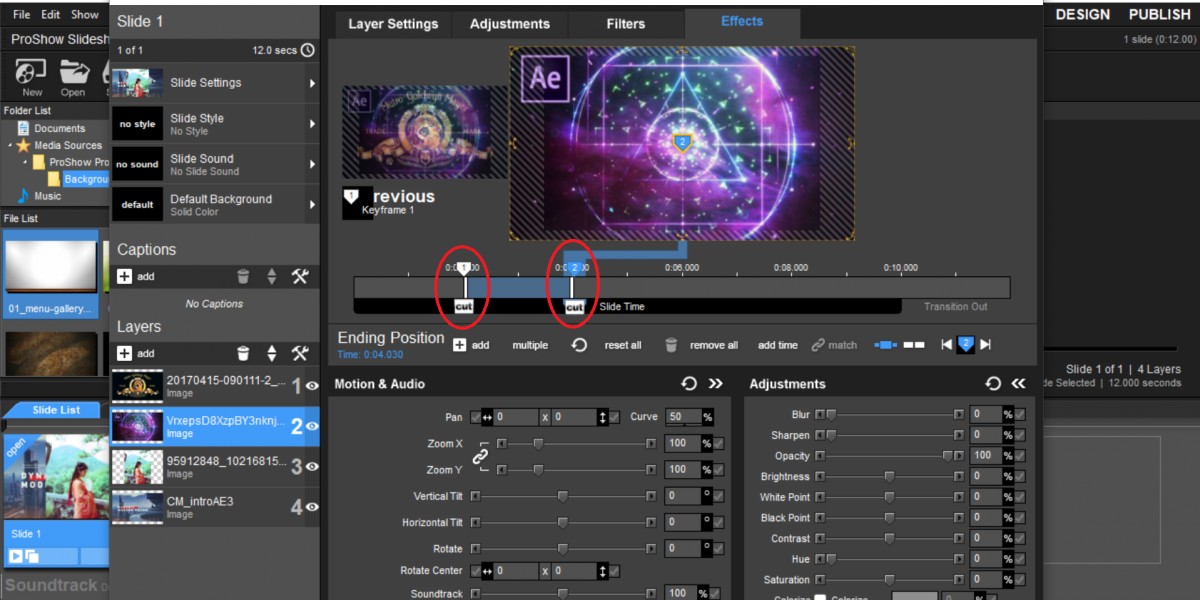1200x600 pixels.
Task: Open the Layers tools wrench icon
Action: point(300,353)
